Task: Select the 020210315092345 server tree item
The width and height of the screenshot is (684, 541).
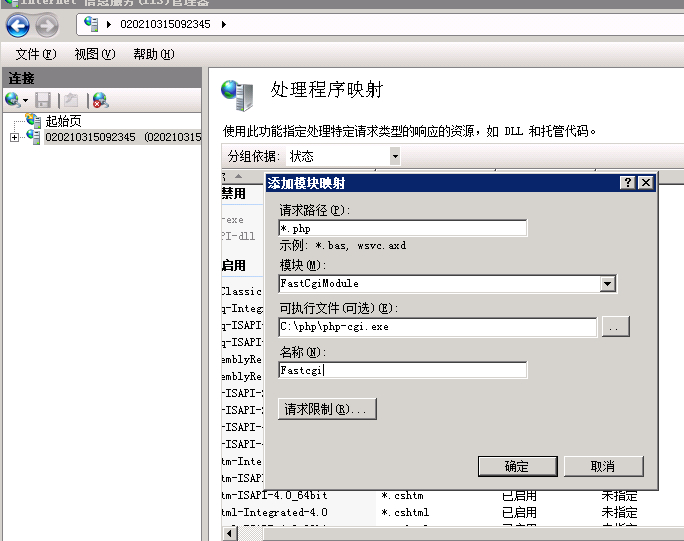Action: point(123,137)
